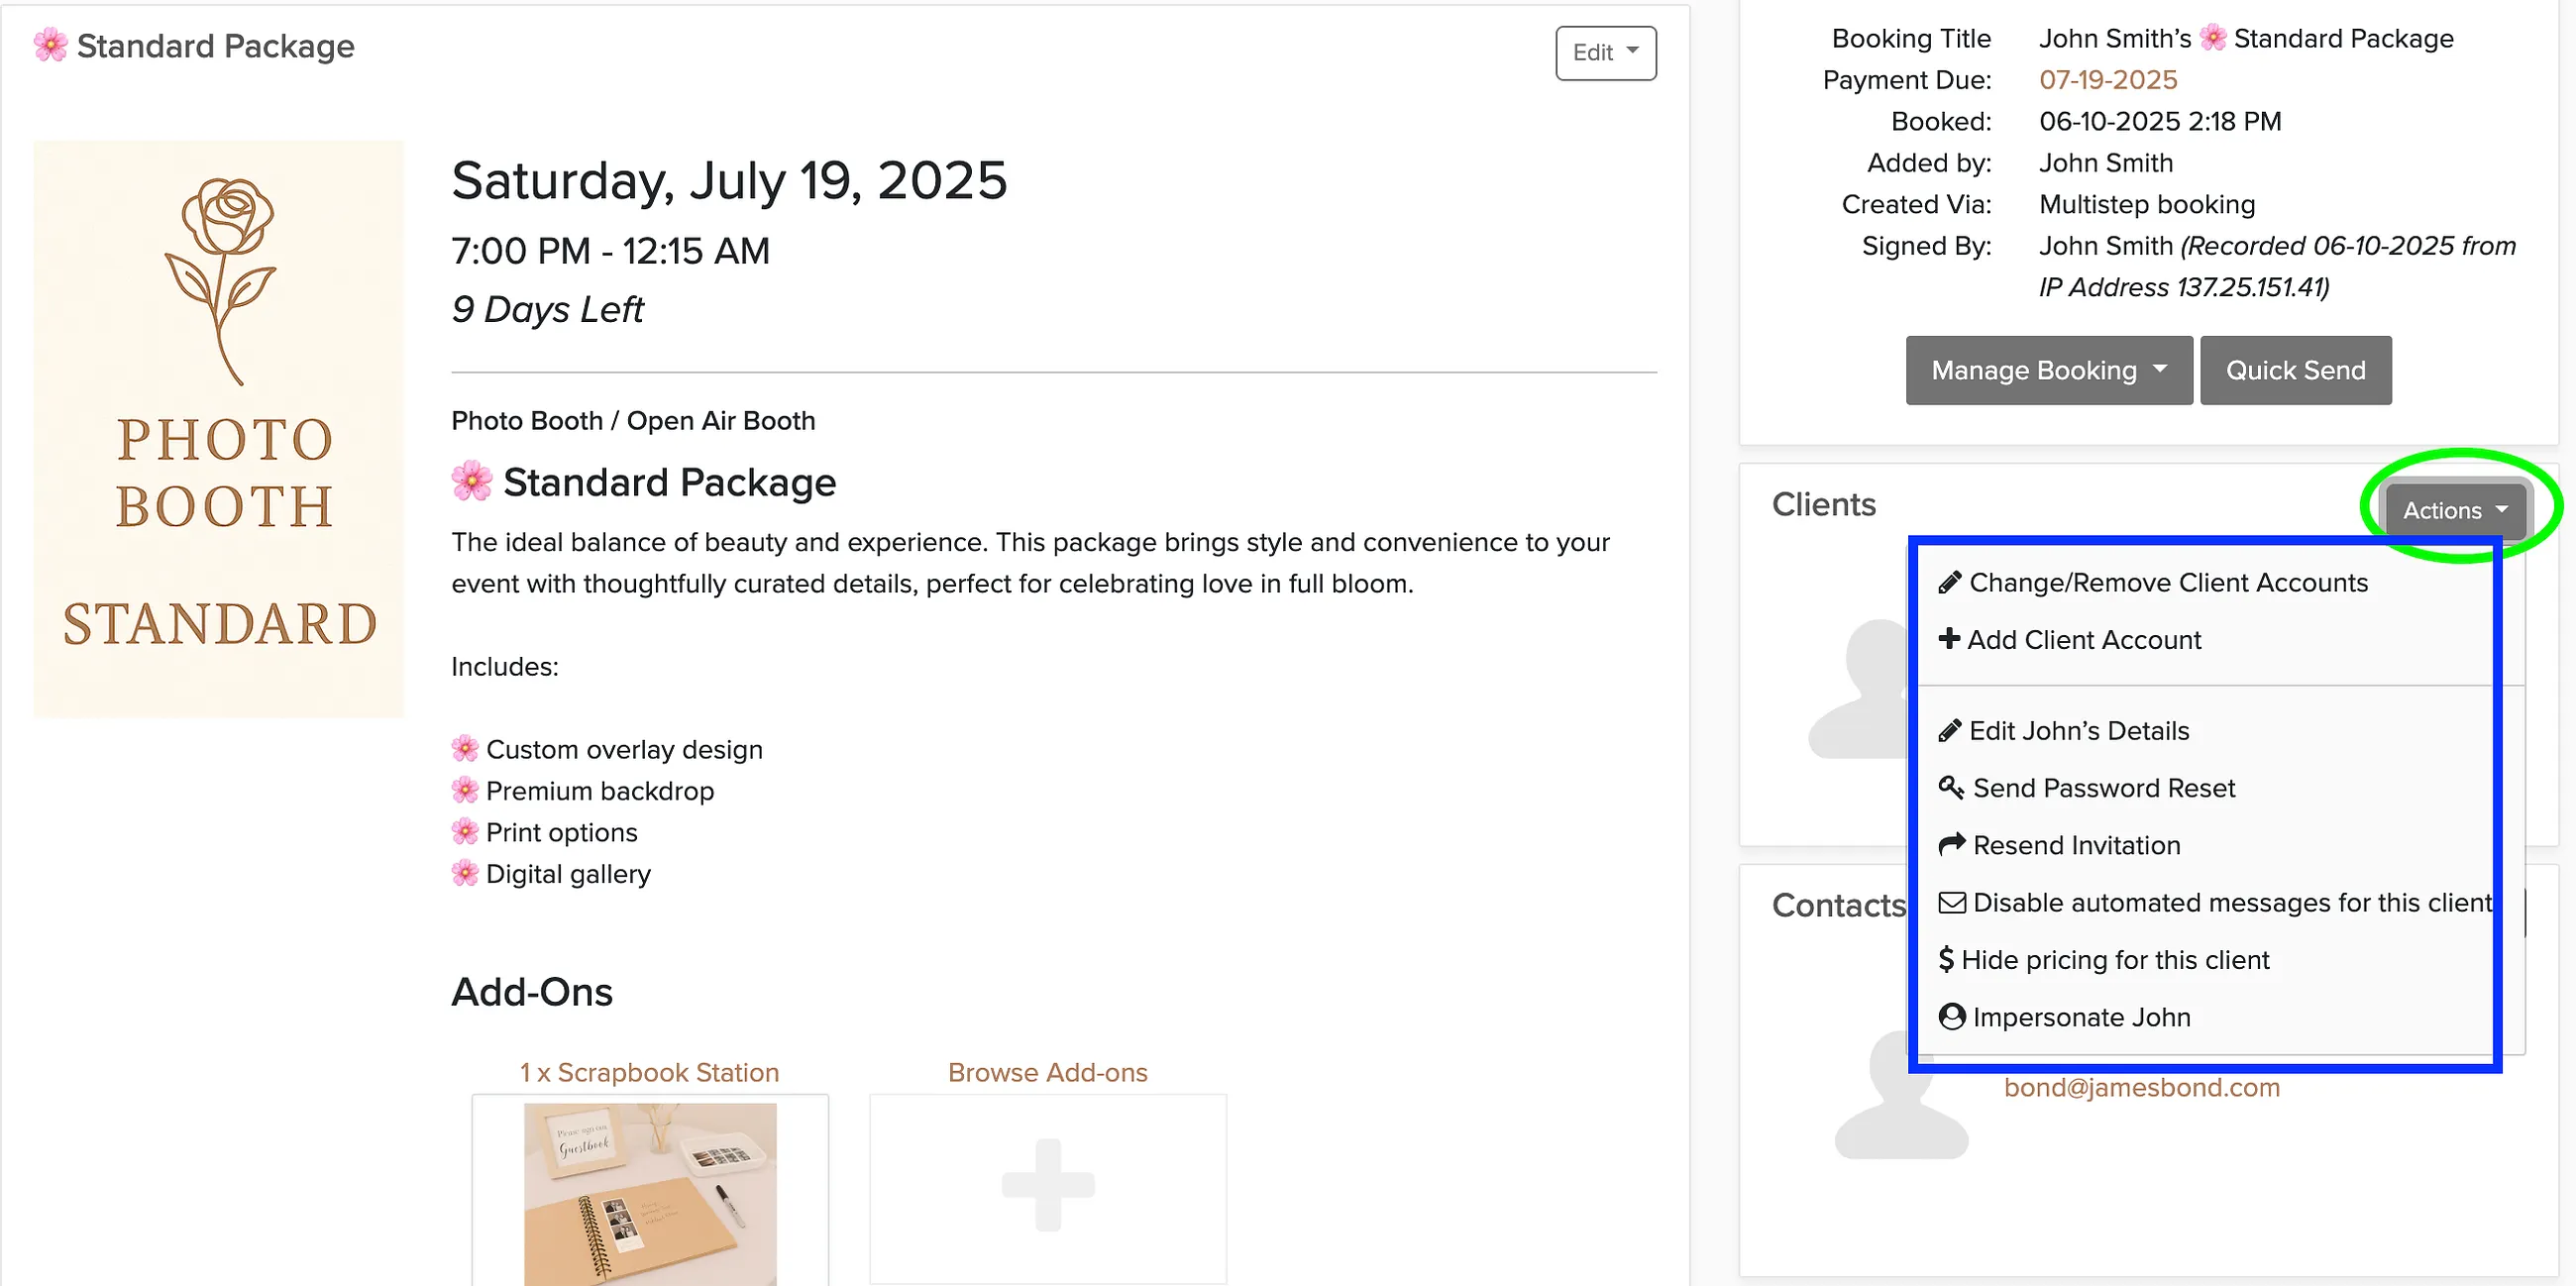Image resolution: width=2576 pixels, height=1286 pixels.
Task: Click envelope icon for Disable automated messages
Action: [x=1951, y=902]
